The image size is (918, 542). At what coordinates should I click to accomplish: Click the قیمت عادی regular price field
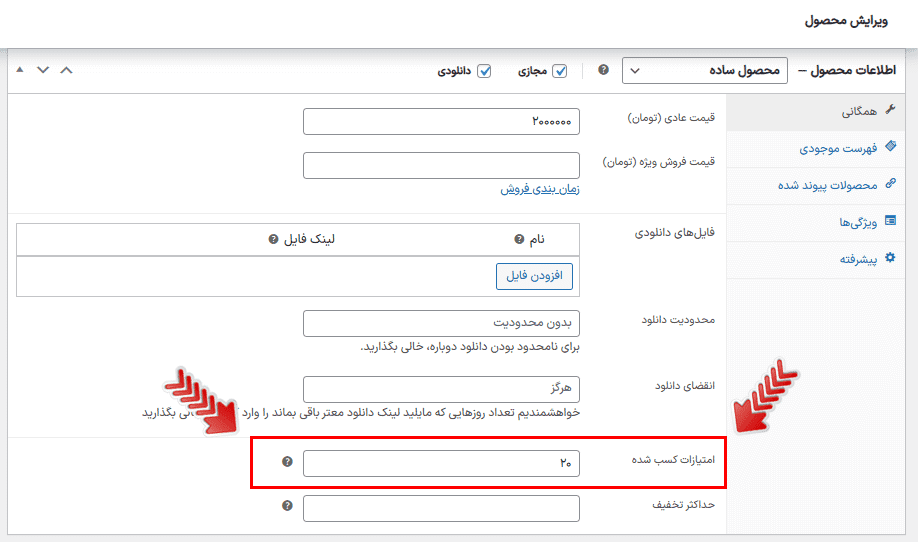pyautogui.click(x=441, y=121)
